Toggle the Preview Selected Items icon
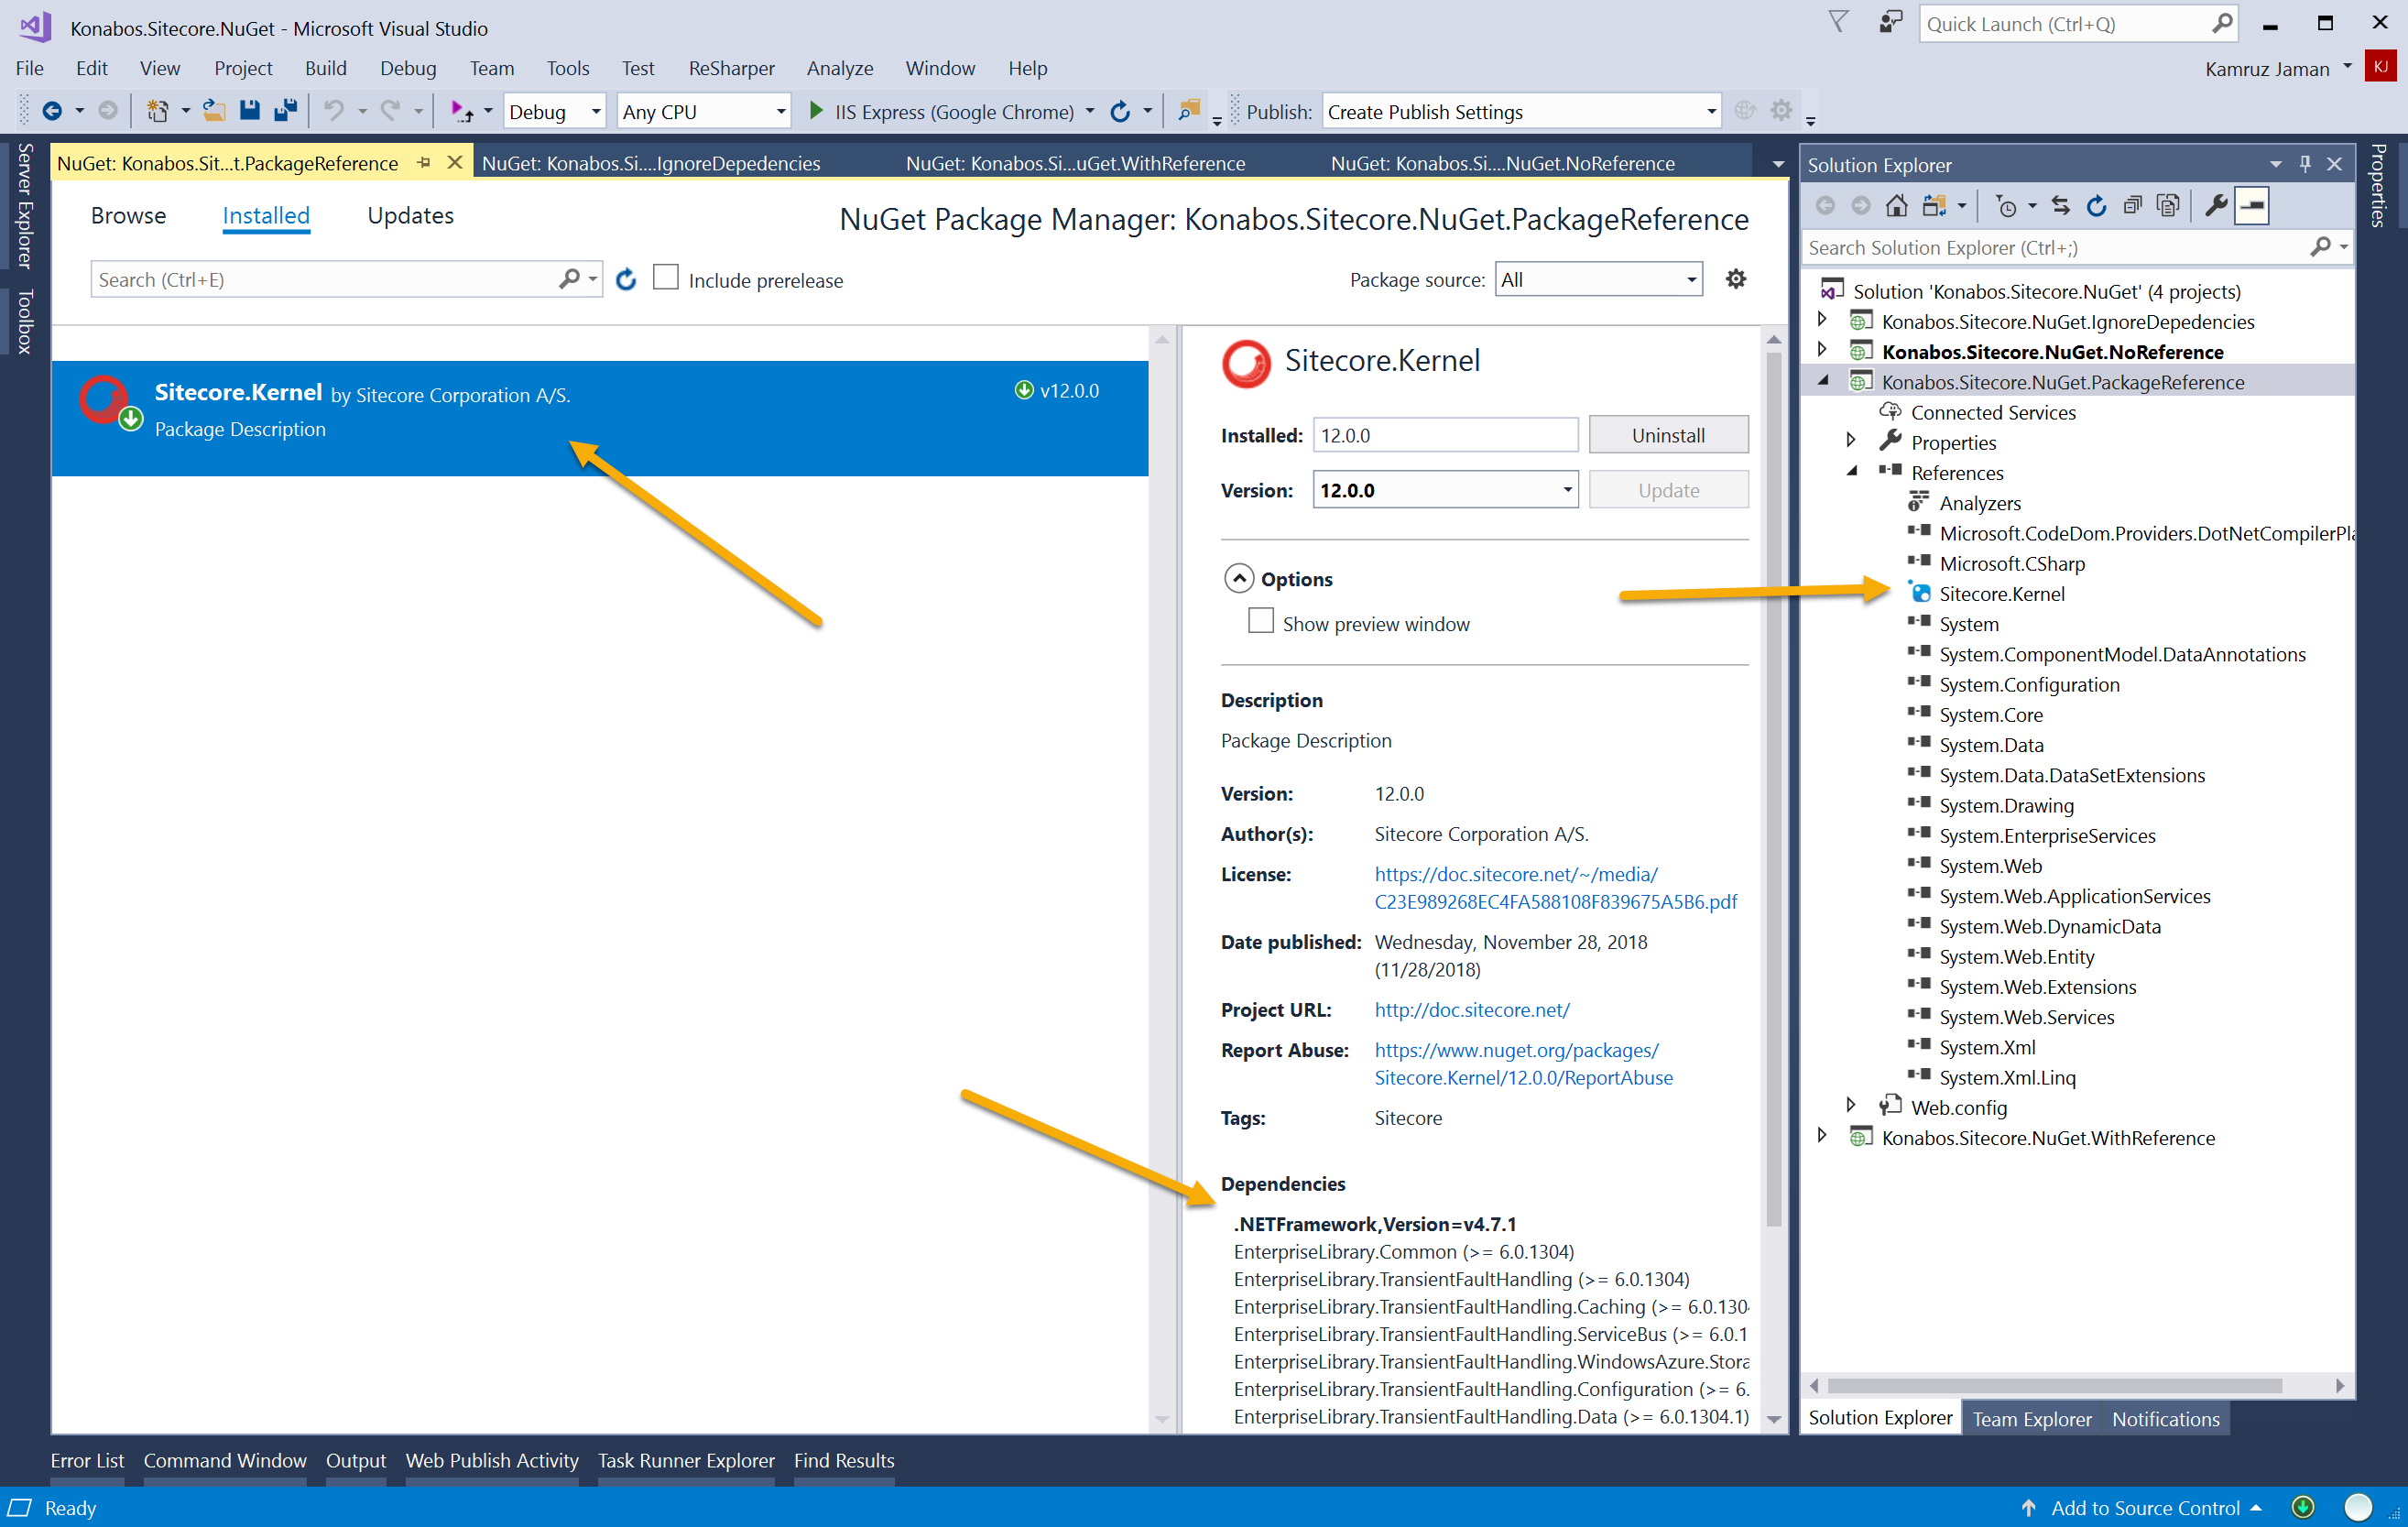This screenshot has width=2408, height=1527. 2252,206
